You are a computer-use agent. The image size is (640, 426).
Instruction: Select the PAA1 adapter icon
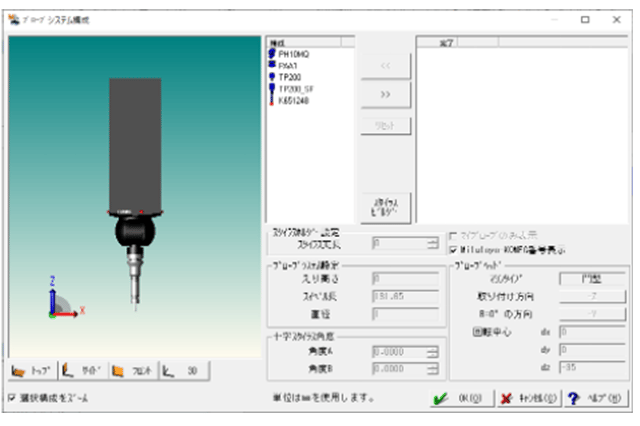pyautogui.click(x=271, y=65)
